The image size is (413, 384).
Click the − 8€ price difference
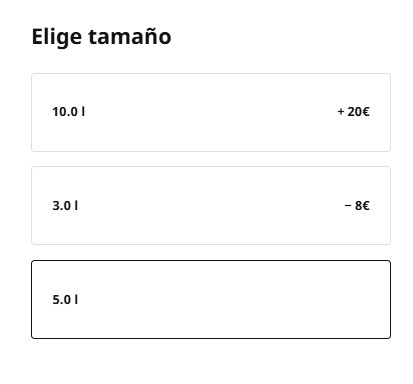(357, 206)
